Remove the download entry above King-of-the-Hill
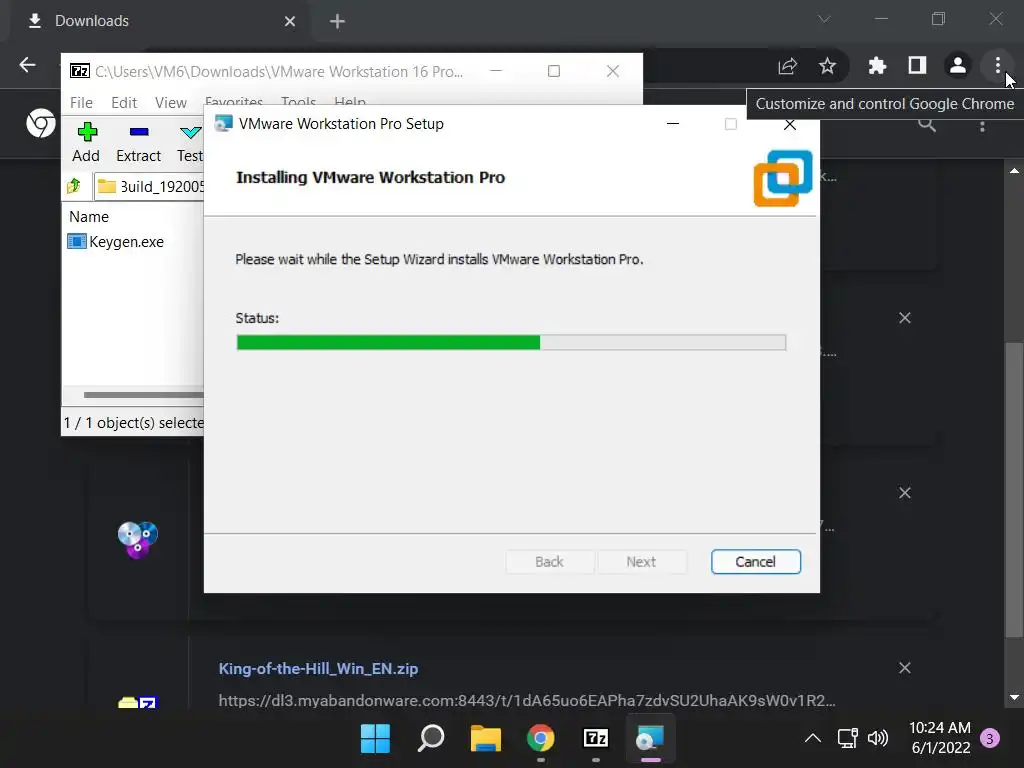Image resolution: width=1024 pixels, height=768 pixels. (904, 492)
